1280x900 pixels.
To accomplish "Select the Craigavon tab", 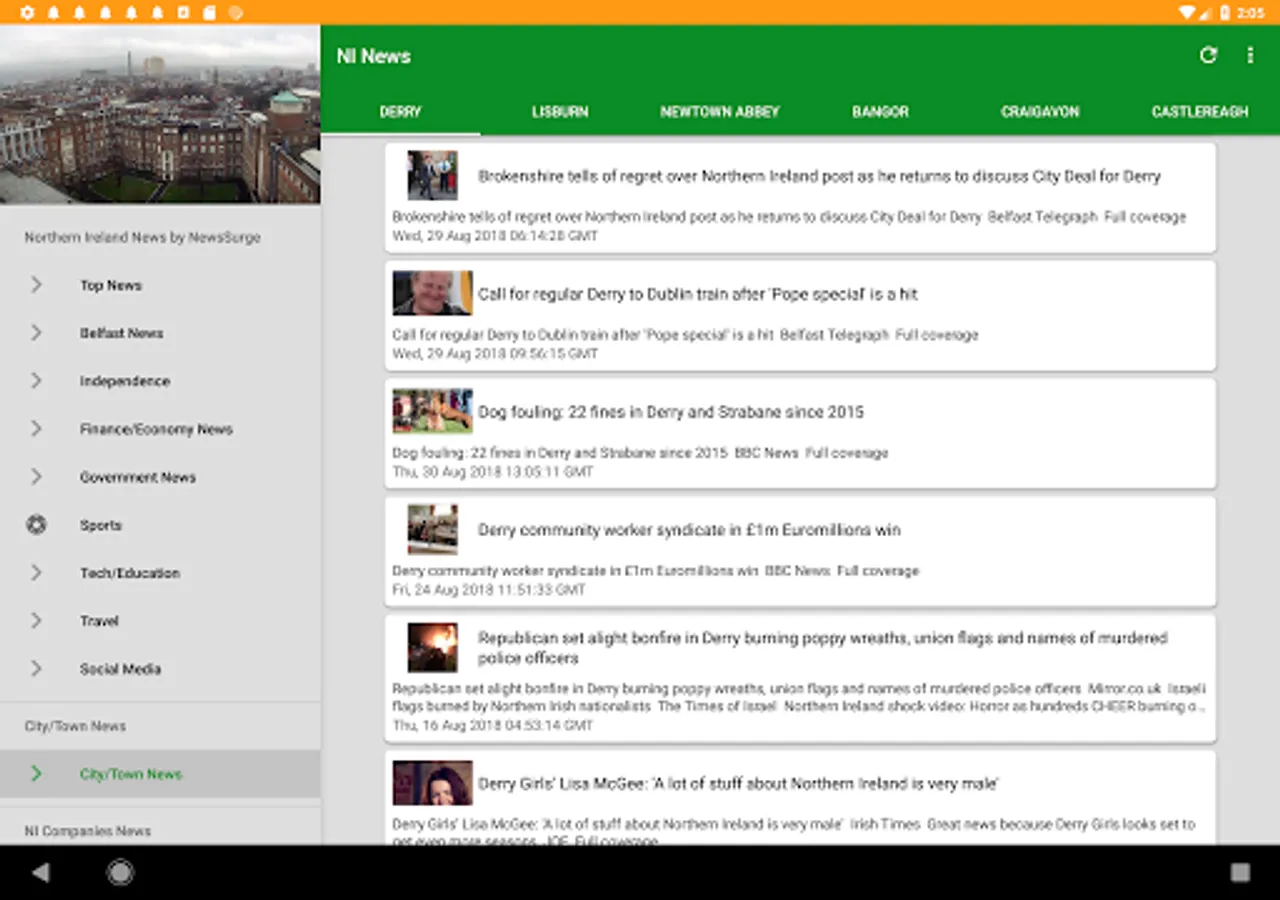I will tap(1040, 112).
